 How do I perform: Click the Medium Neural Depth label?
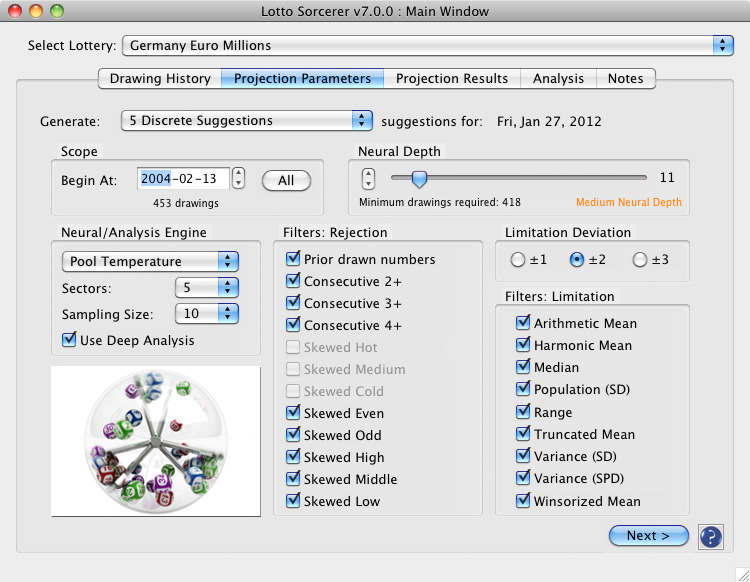click(629, 202)
